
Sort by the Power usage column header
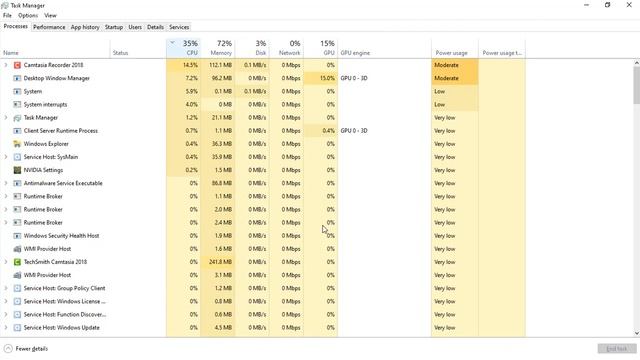(x=455, y=48)
